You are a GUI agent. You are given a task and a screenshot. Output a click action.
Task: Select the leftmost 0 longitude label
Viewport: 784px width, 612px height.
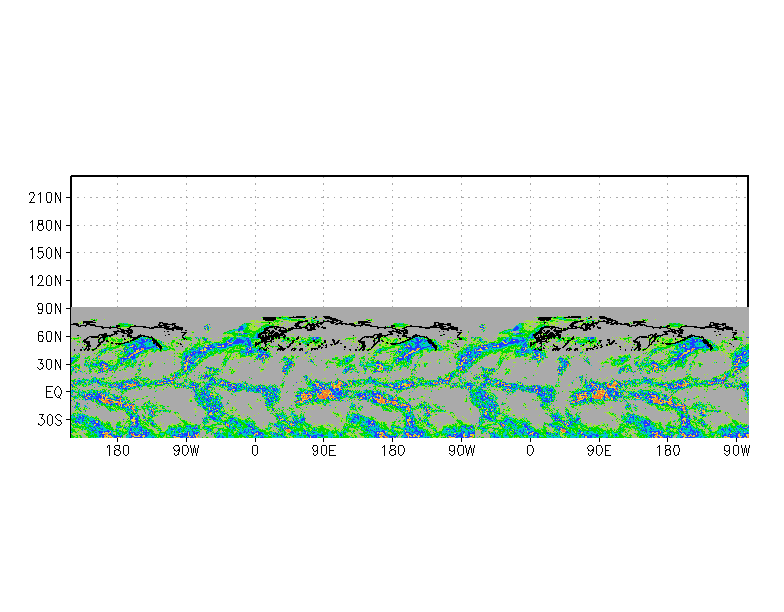(x=255, y=450)
